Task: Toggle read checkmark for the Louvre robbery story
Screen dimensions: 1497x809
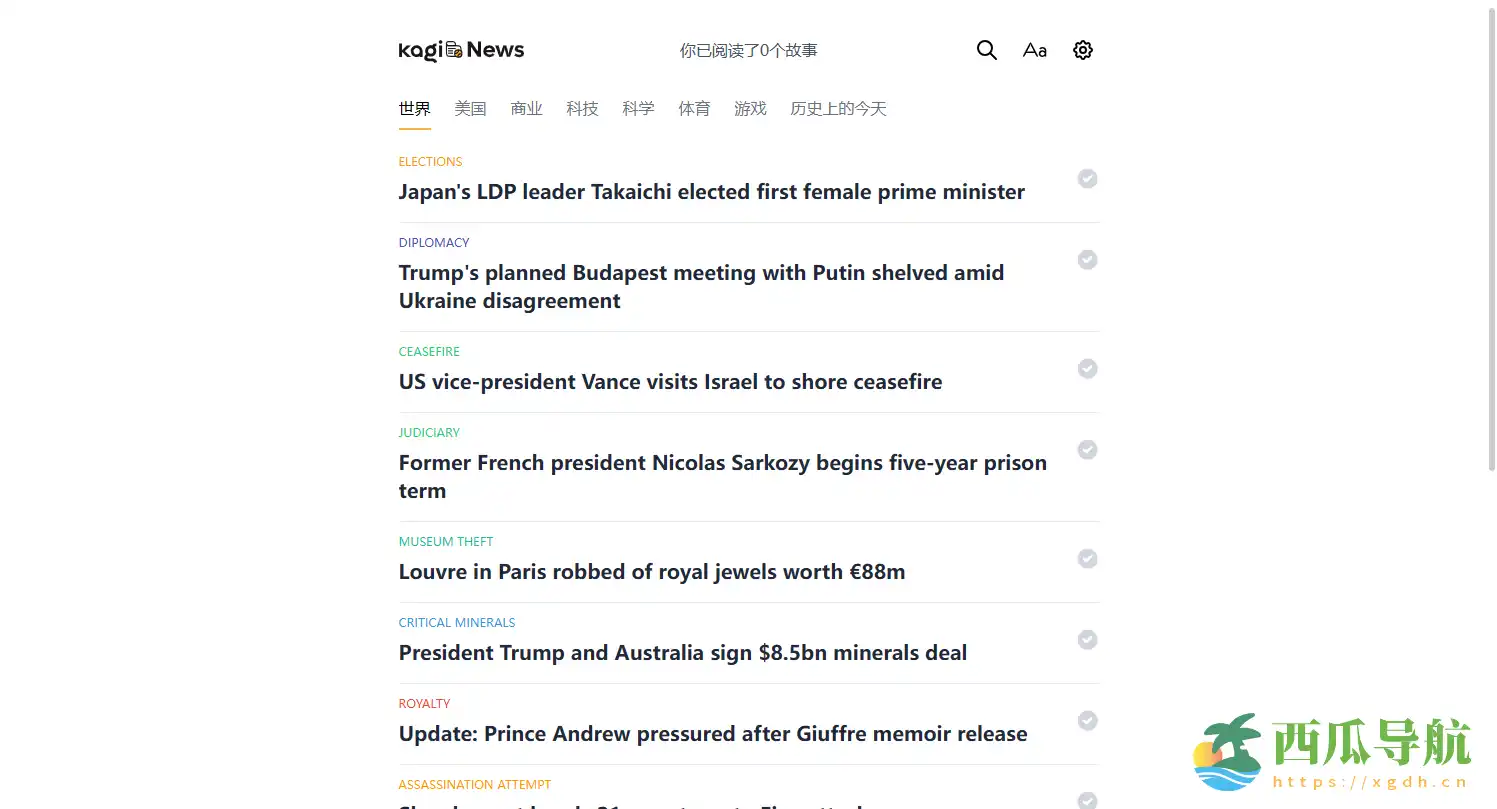Action: 1087,558
